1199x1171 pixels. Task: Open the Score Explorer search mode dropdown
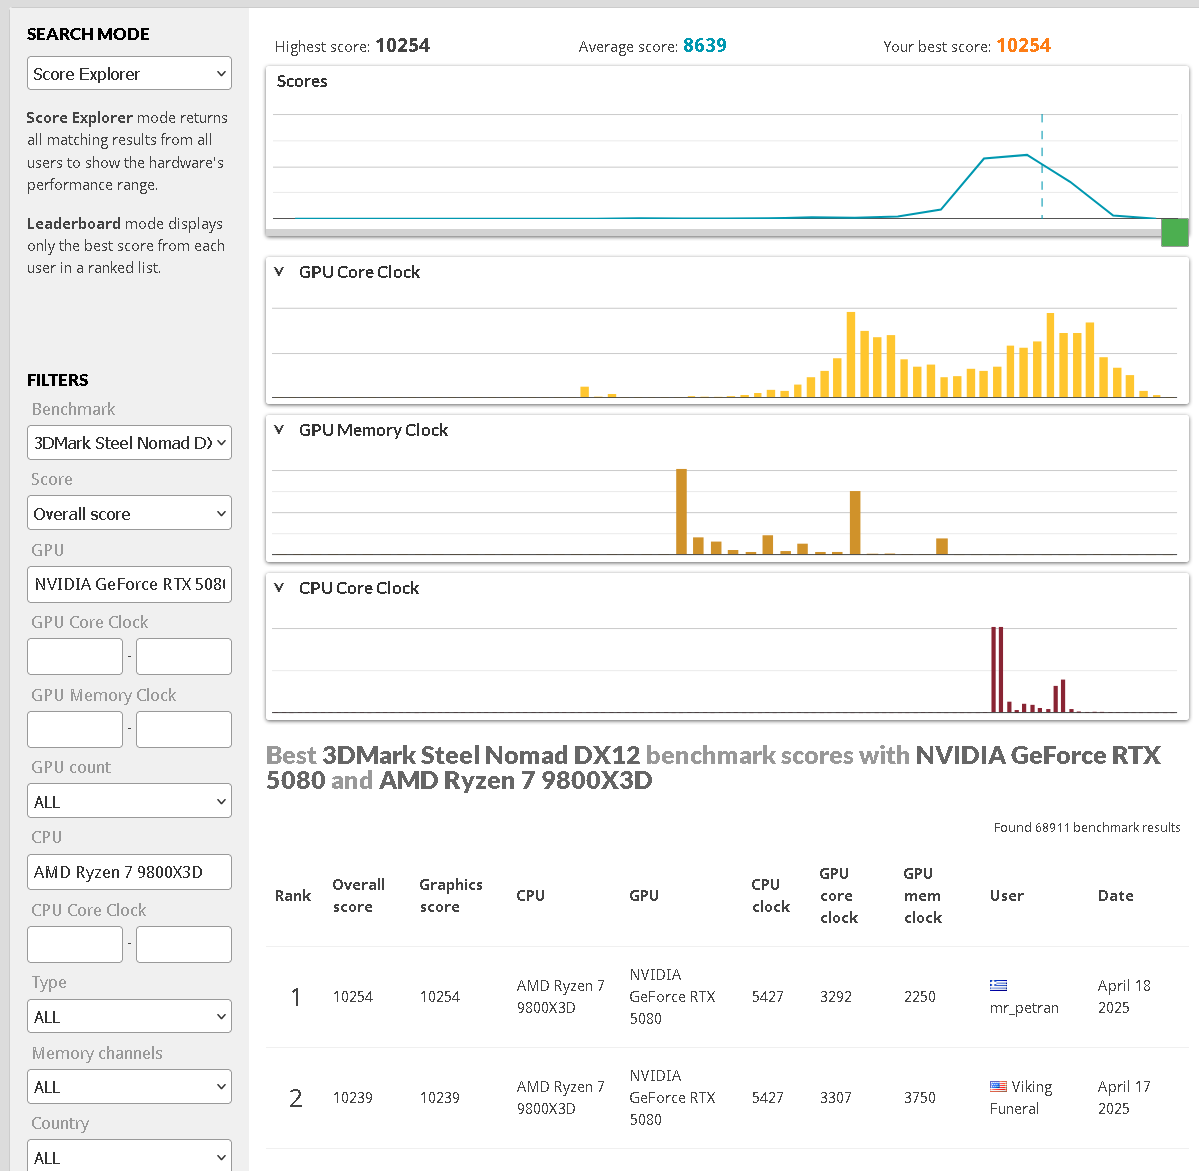[129, 74]
